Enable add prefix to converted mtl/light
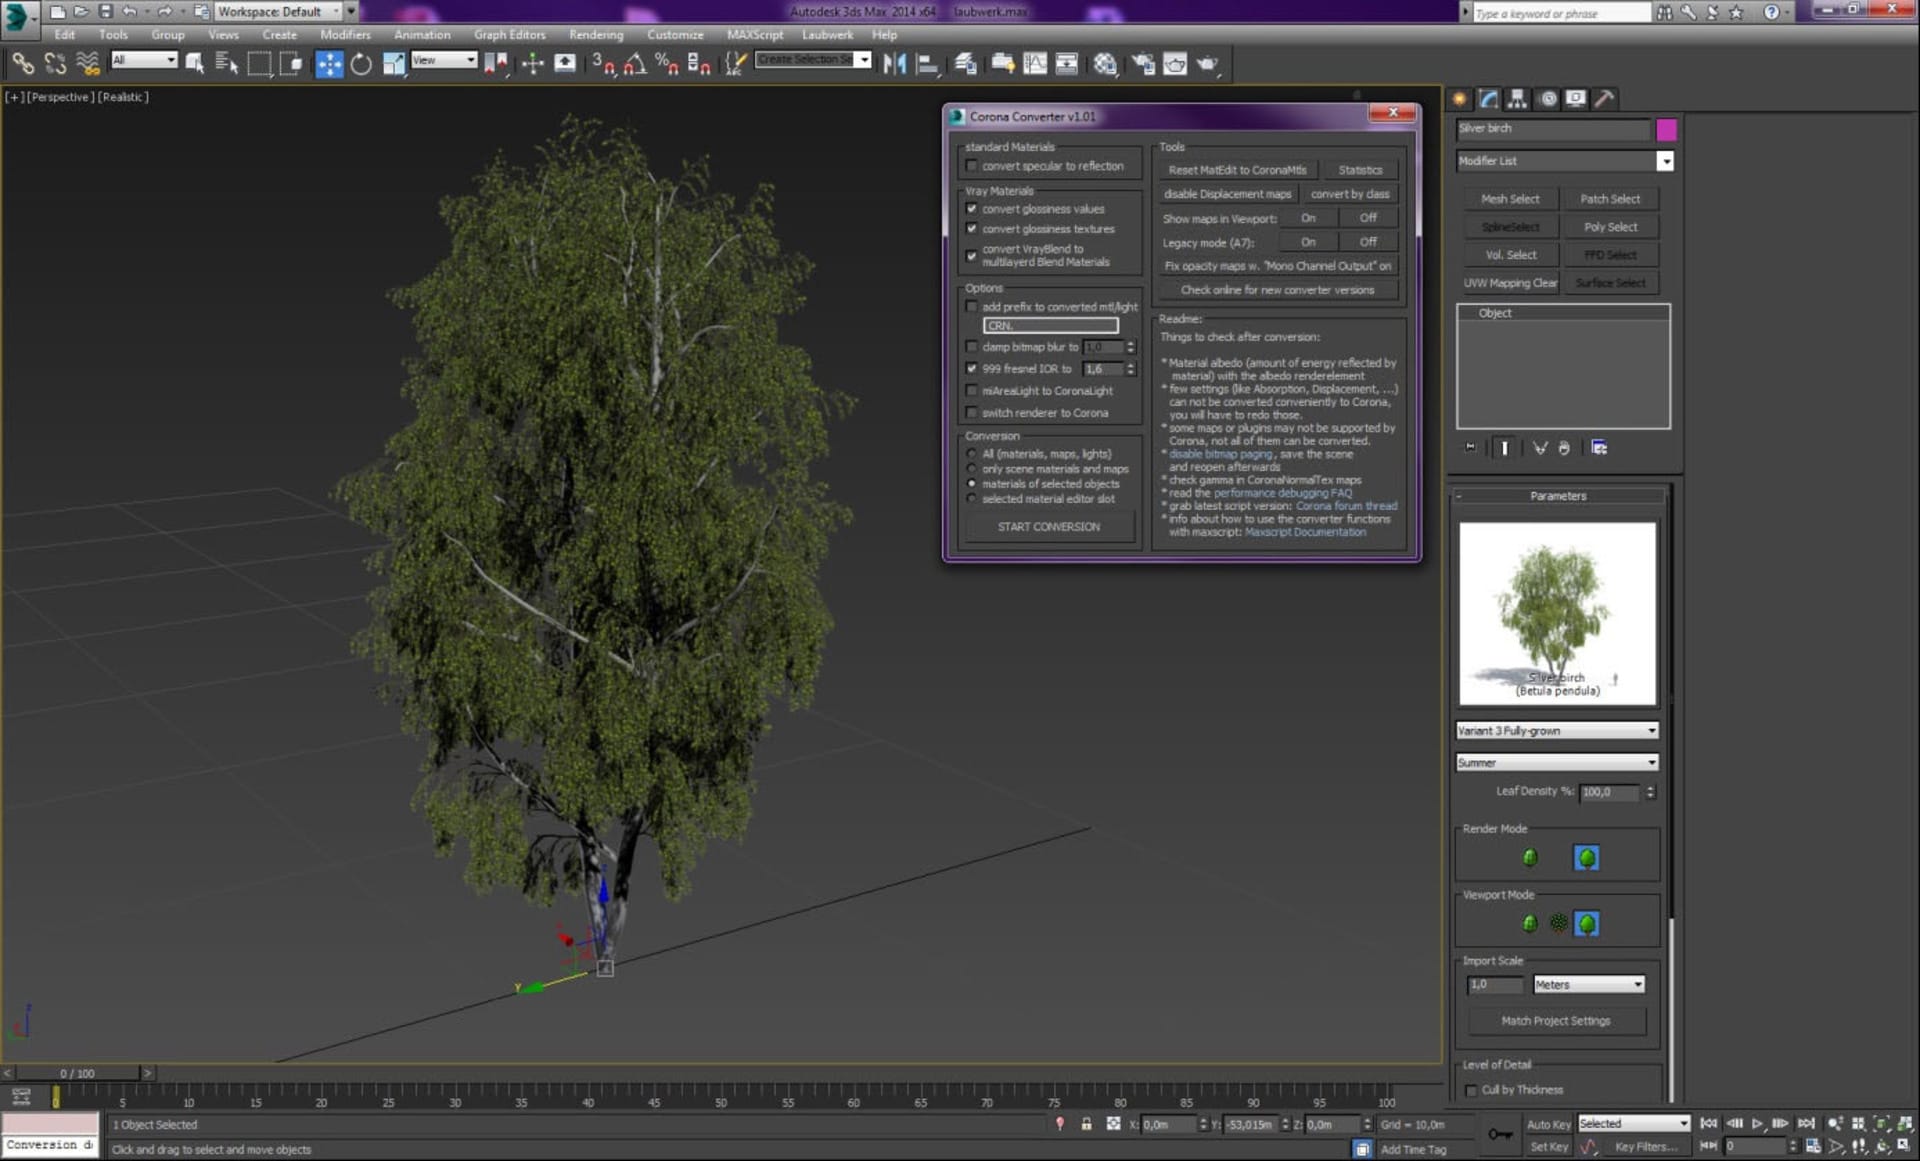Viewport: 1920px width, 1161px height. tap(971, 307)
